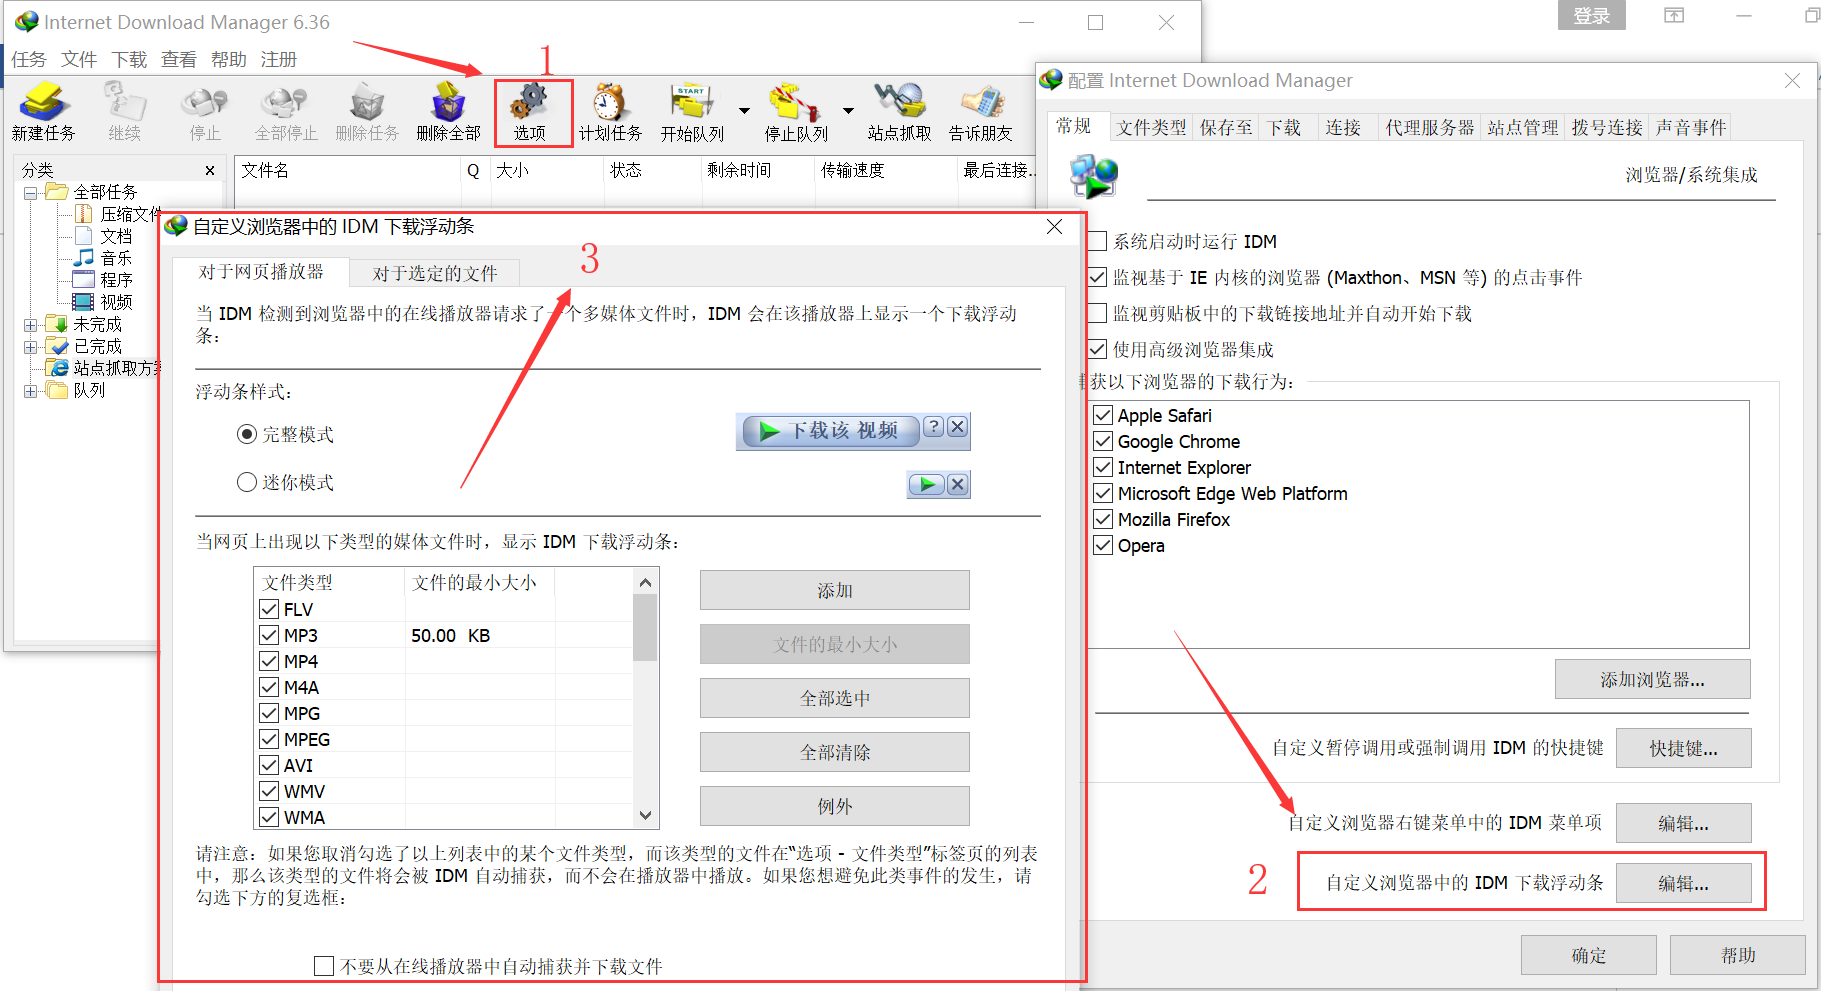Uncheck Mozilla Firefox browser
The width and height of the screenshot is (1821, 991).
point(1103,519)
